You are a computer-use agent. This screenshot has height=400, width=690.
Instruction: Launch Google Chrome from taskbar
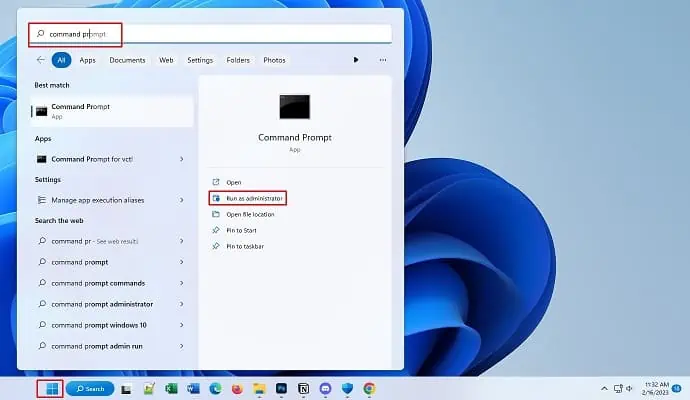click(369, 388)
